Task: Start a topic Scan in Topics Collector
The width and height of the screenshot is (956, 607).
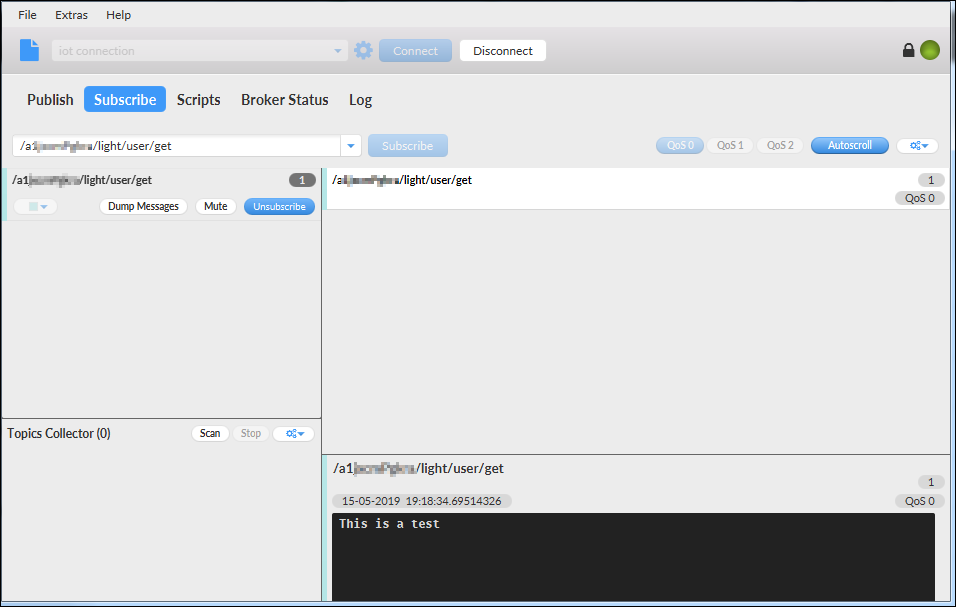Action: (209, 433)
